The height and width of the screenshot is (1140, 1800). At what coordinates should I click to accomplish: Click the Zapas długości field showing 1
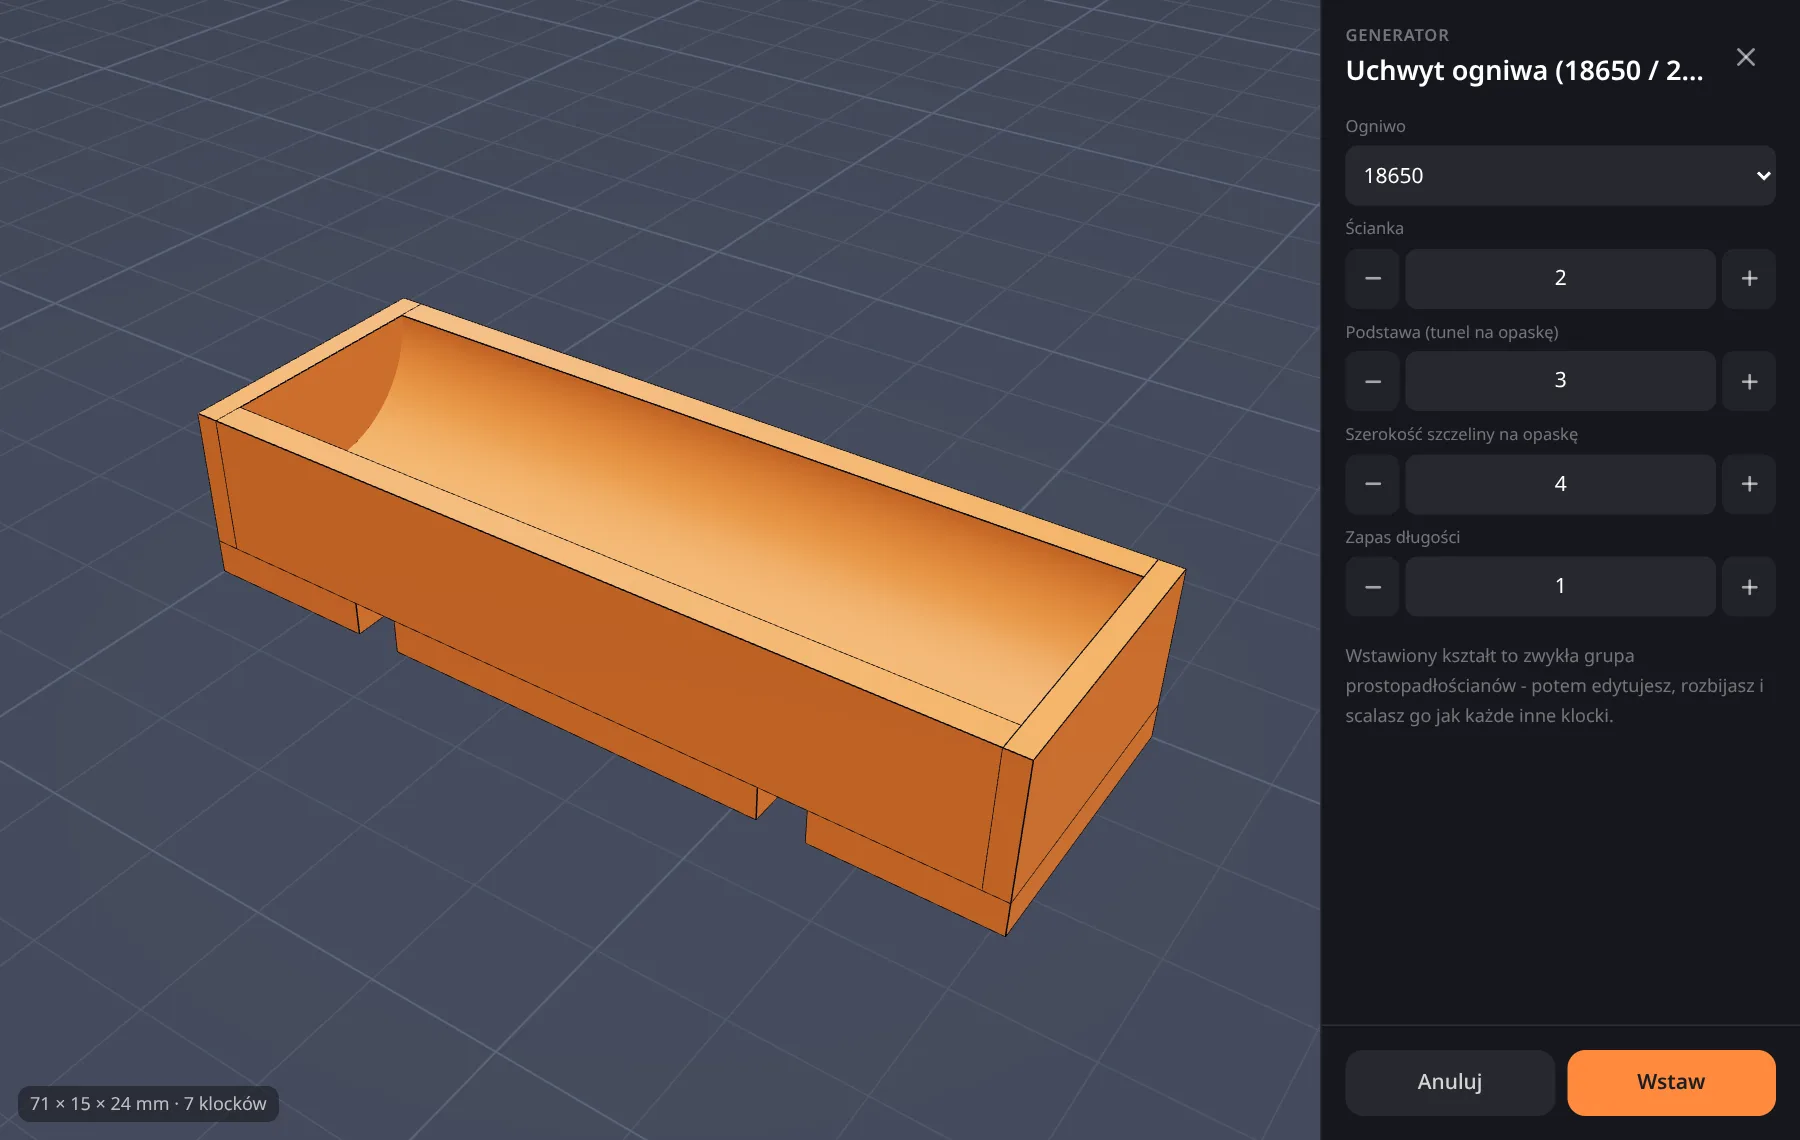tap(1560, 587)
